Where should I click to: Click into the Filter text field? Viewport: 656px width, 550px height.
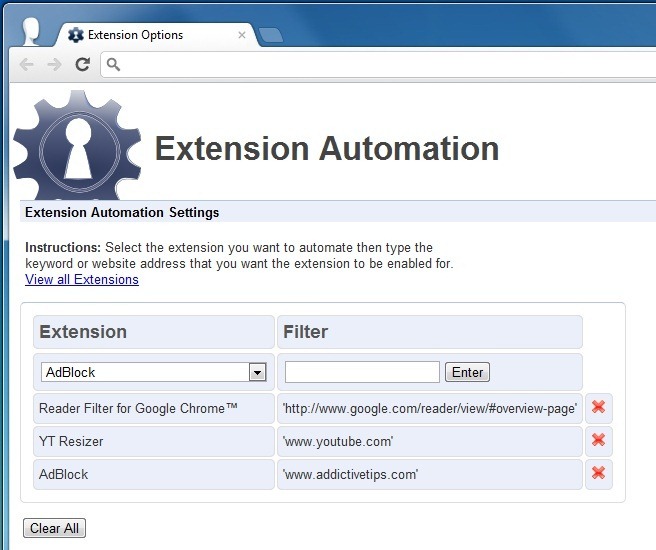coord(362,372)
